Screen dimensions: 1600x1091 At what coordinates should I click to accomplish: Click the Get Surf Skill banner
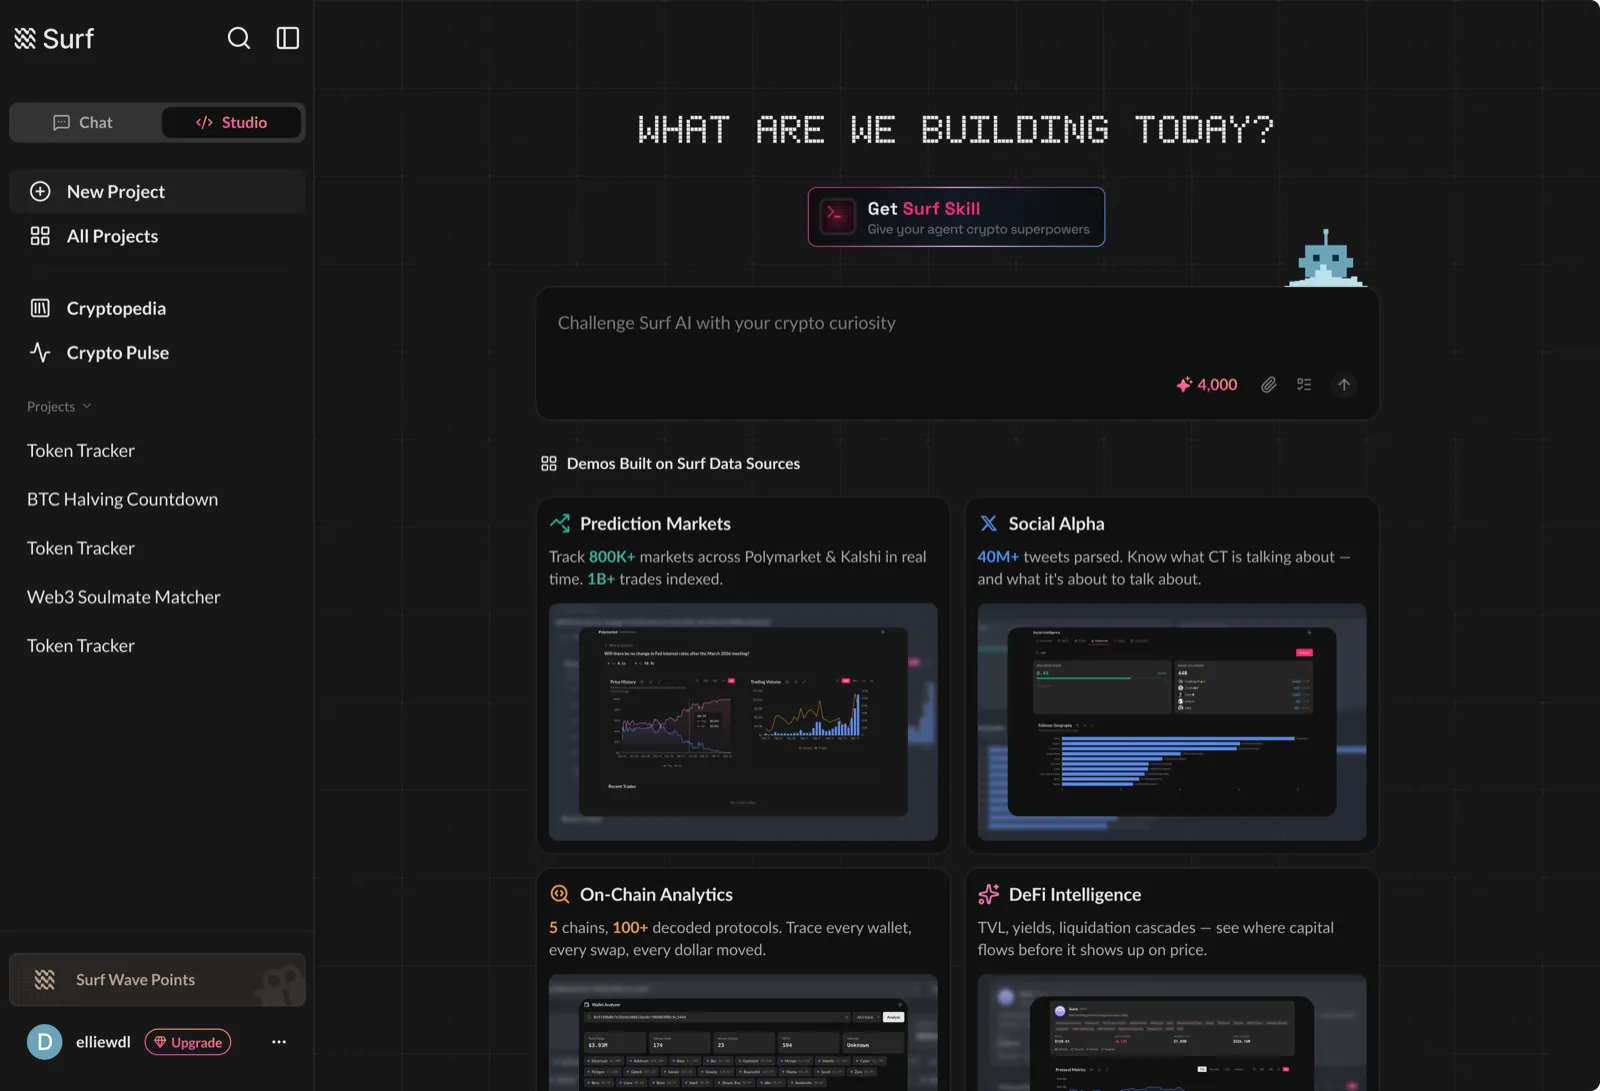coord(956,217)
